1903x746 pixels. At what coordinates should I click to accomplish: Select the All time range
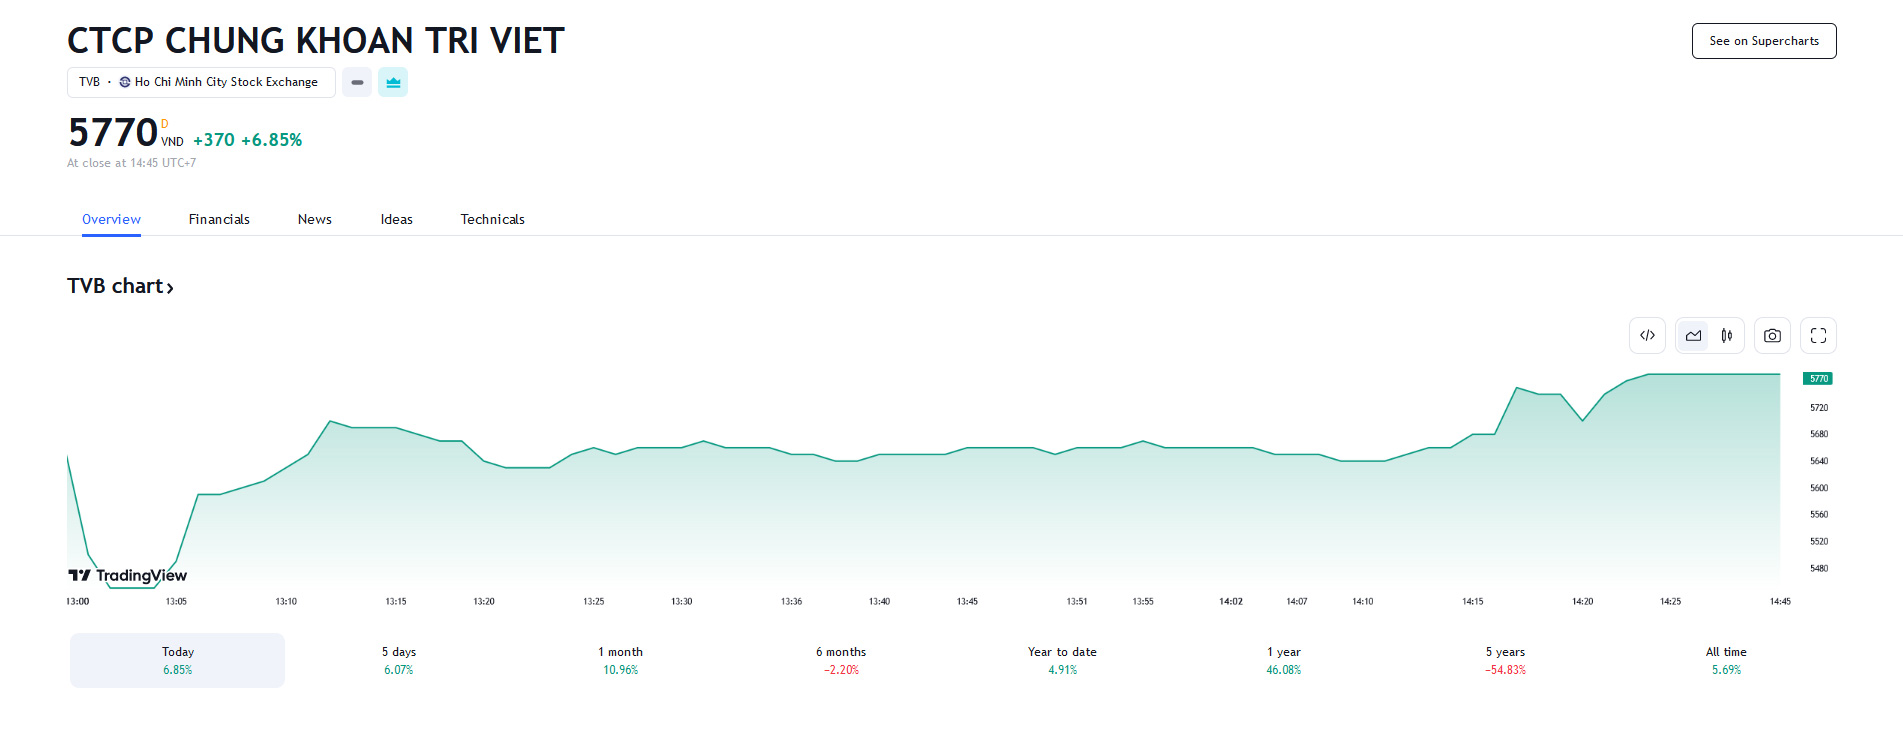coord(1726,660)
